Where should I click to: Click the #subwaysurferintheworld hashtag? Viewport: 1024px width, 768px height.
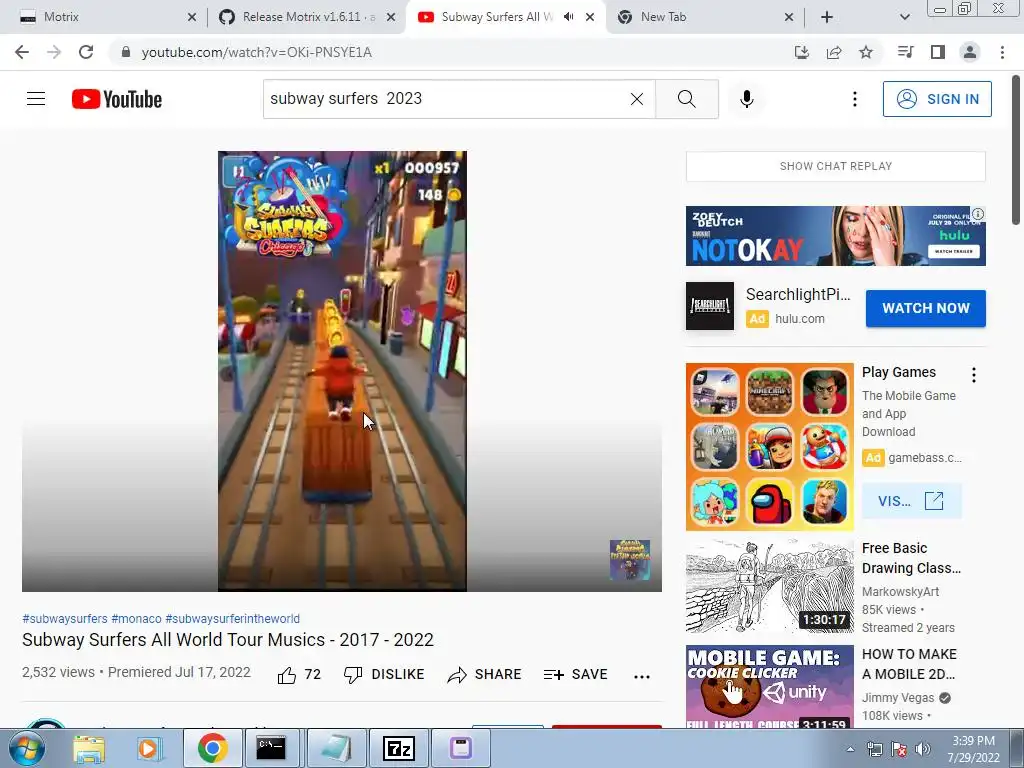[x=232, y=618]
